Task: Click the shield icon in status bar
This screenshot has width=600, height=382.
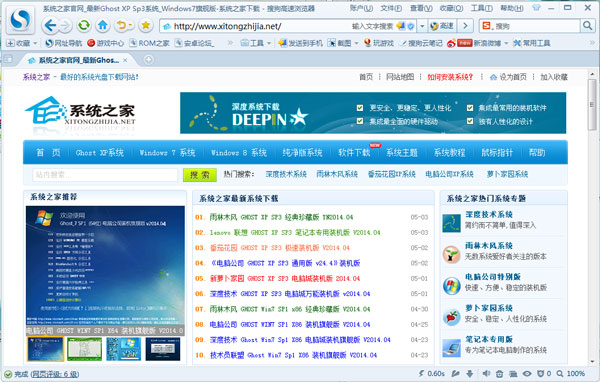Action: click(x=540, y=373)
